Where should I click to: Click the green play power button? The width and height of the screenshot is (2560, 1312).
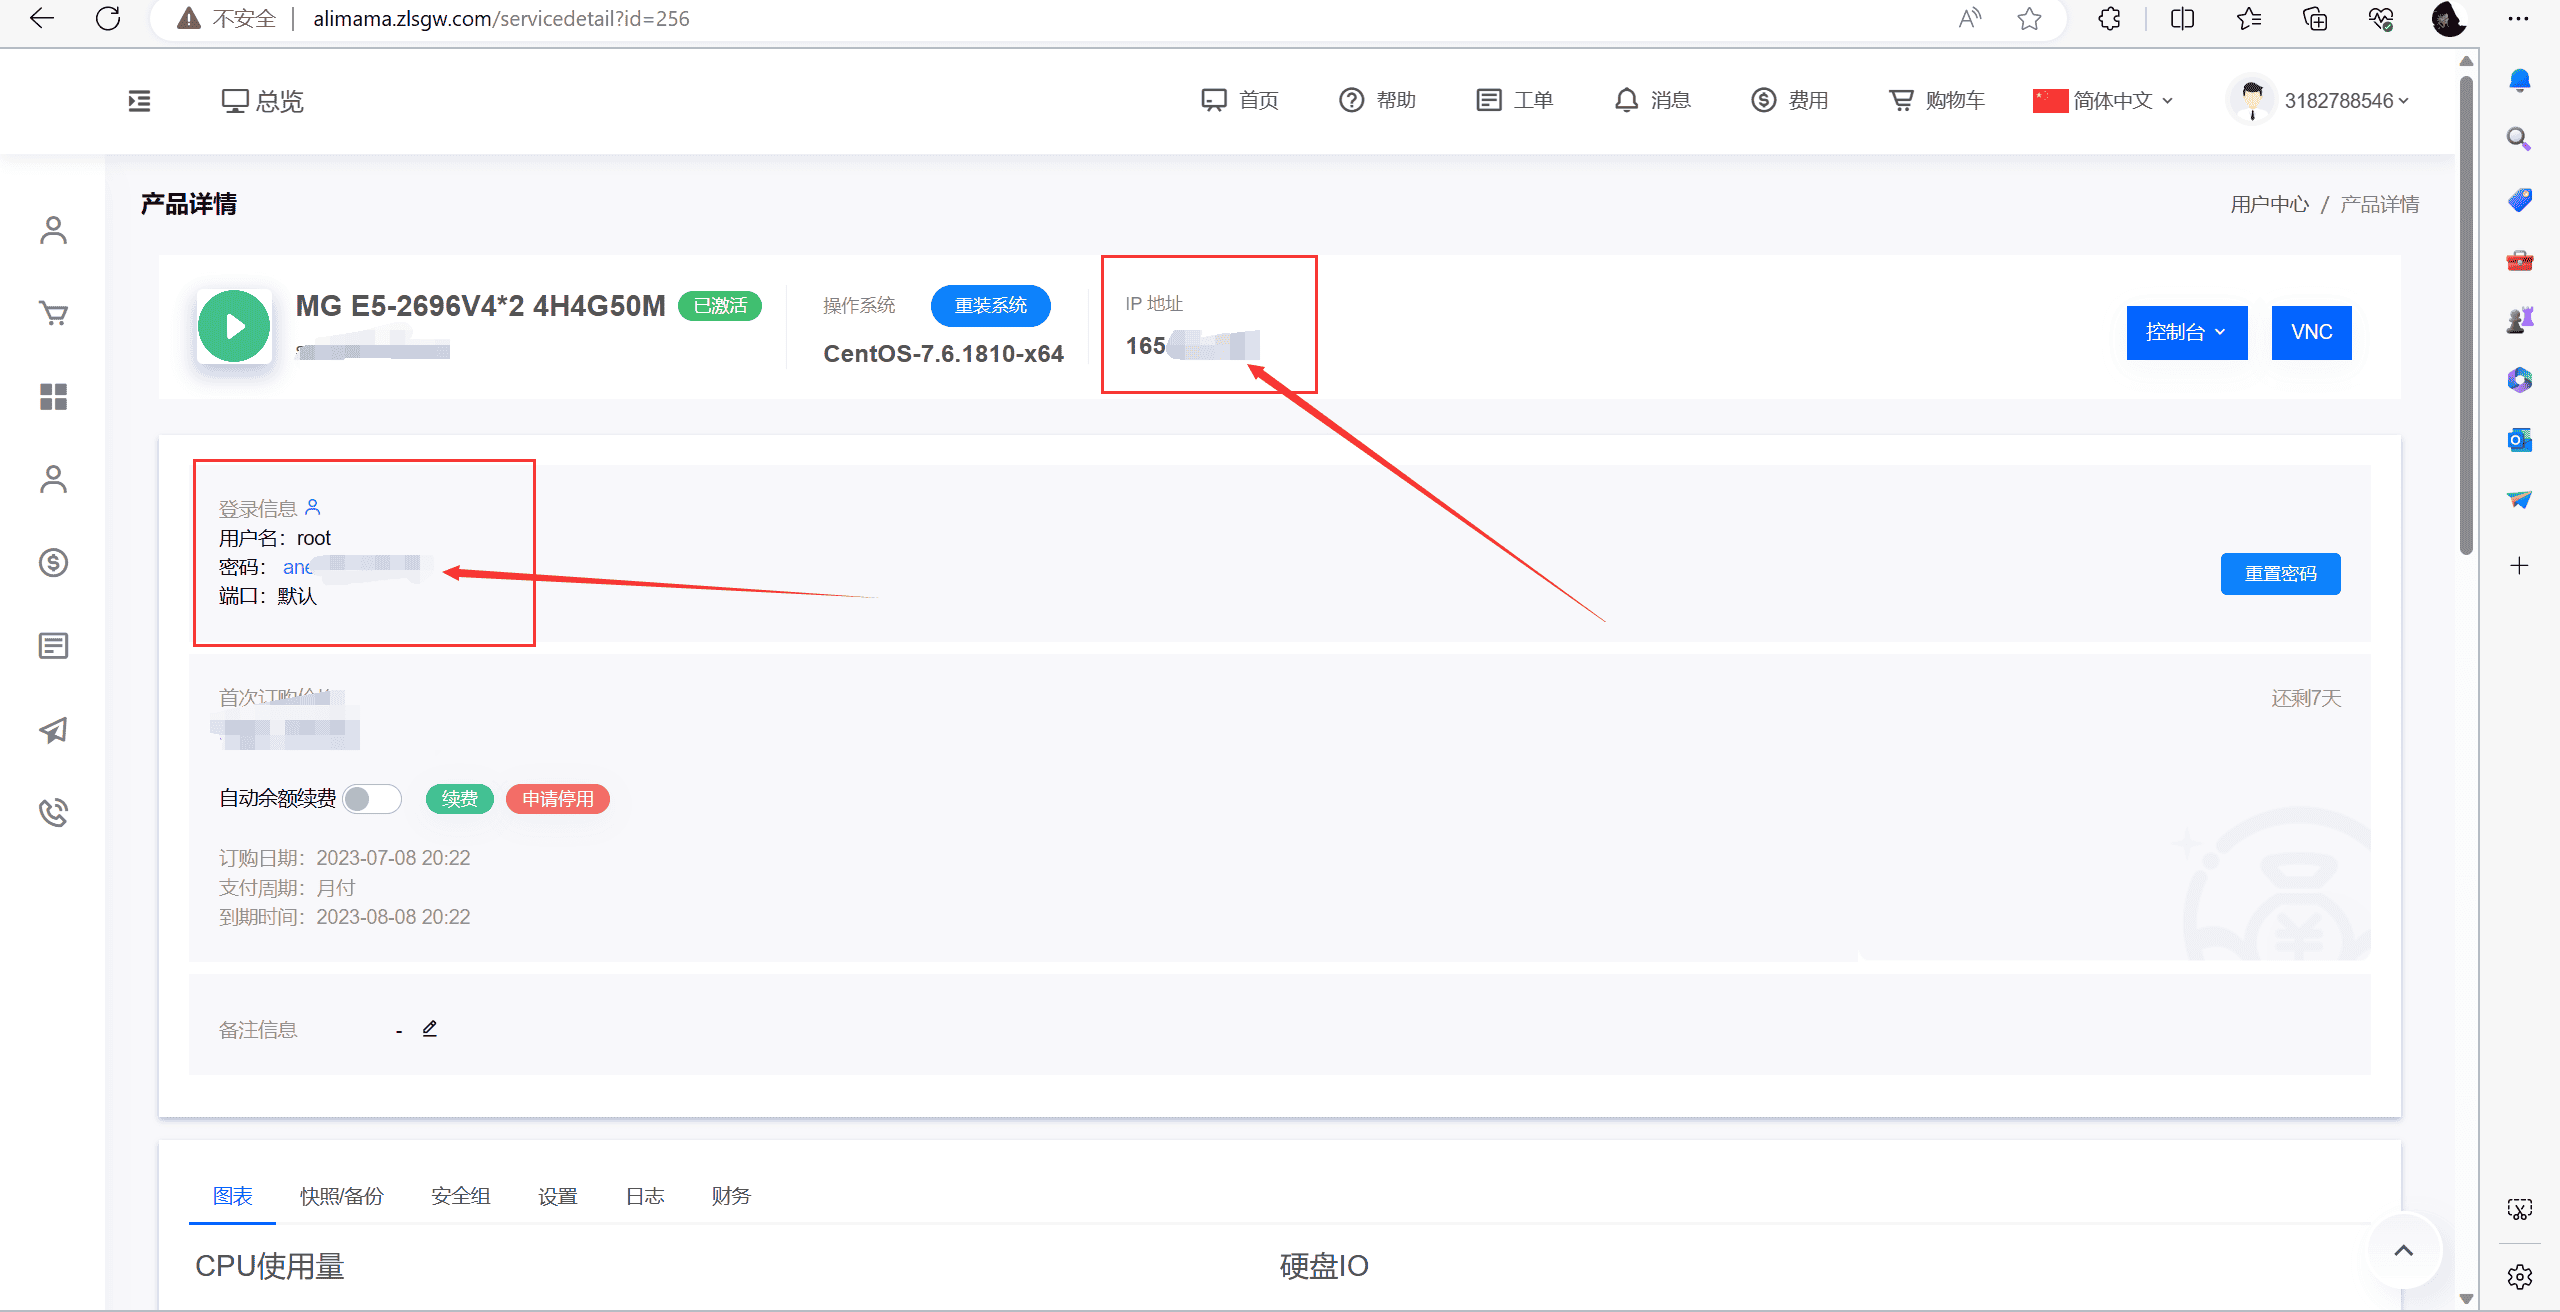click(x=234, y=326)
